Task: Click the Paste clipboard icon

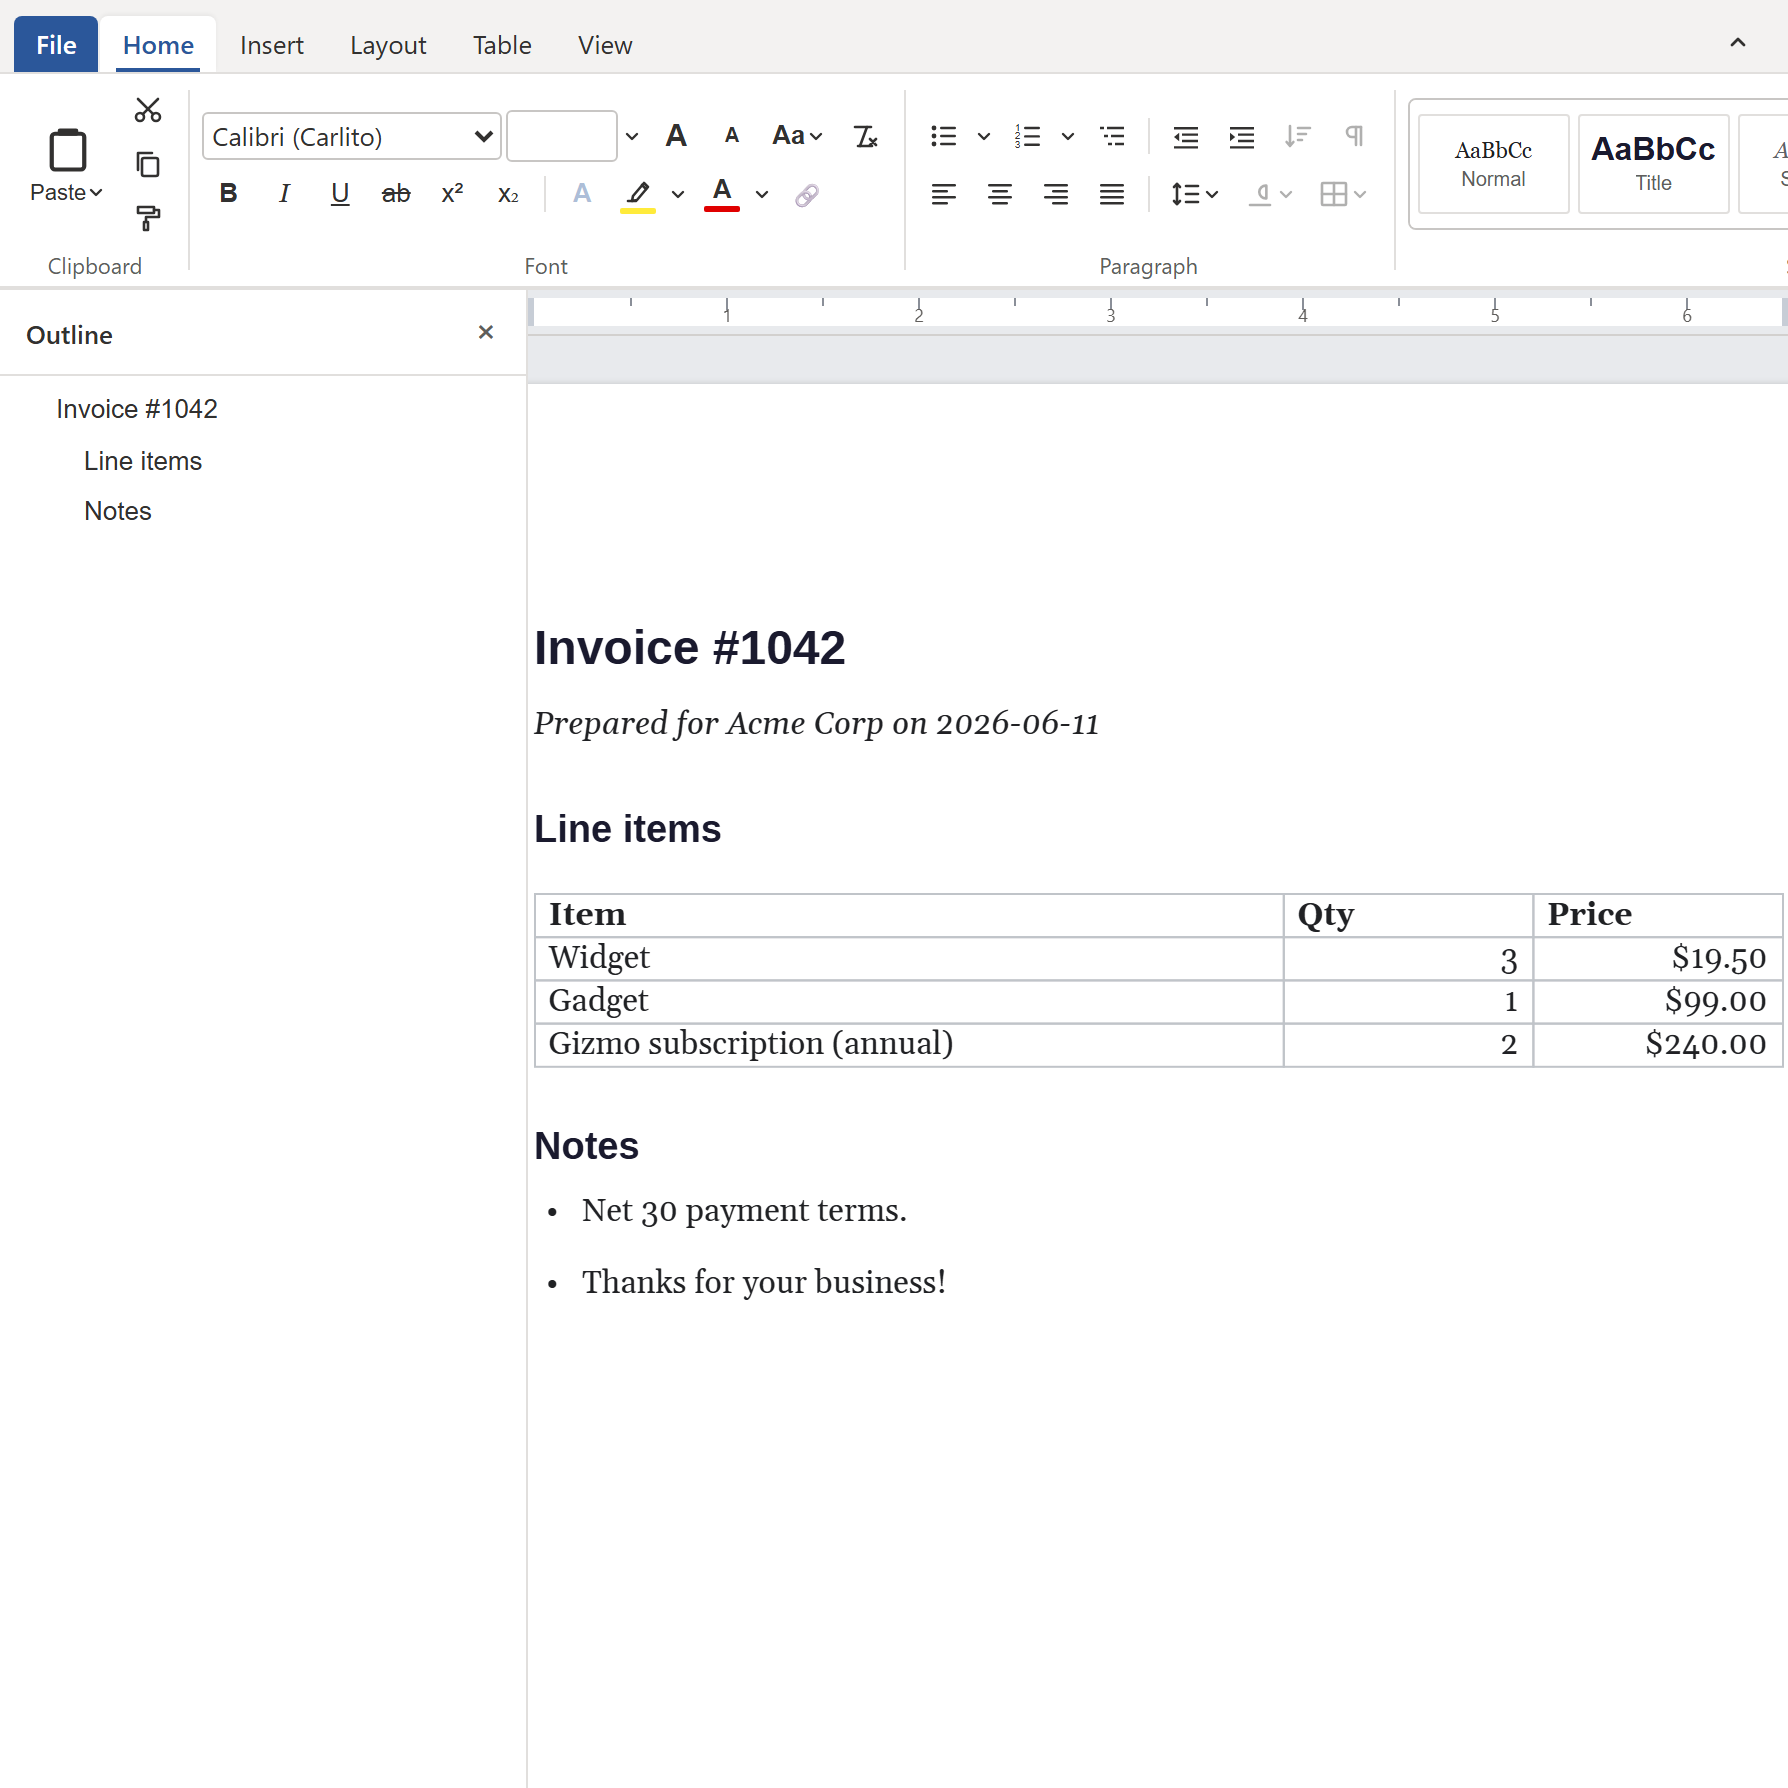Action: pos(68,150)
